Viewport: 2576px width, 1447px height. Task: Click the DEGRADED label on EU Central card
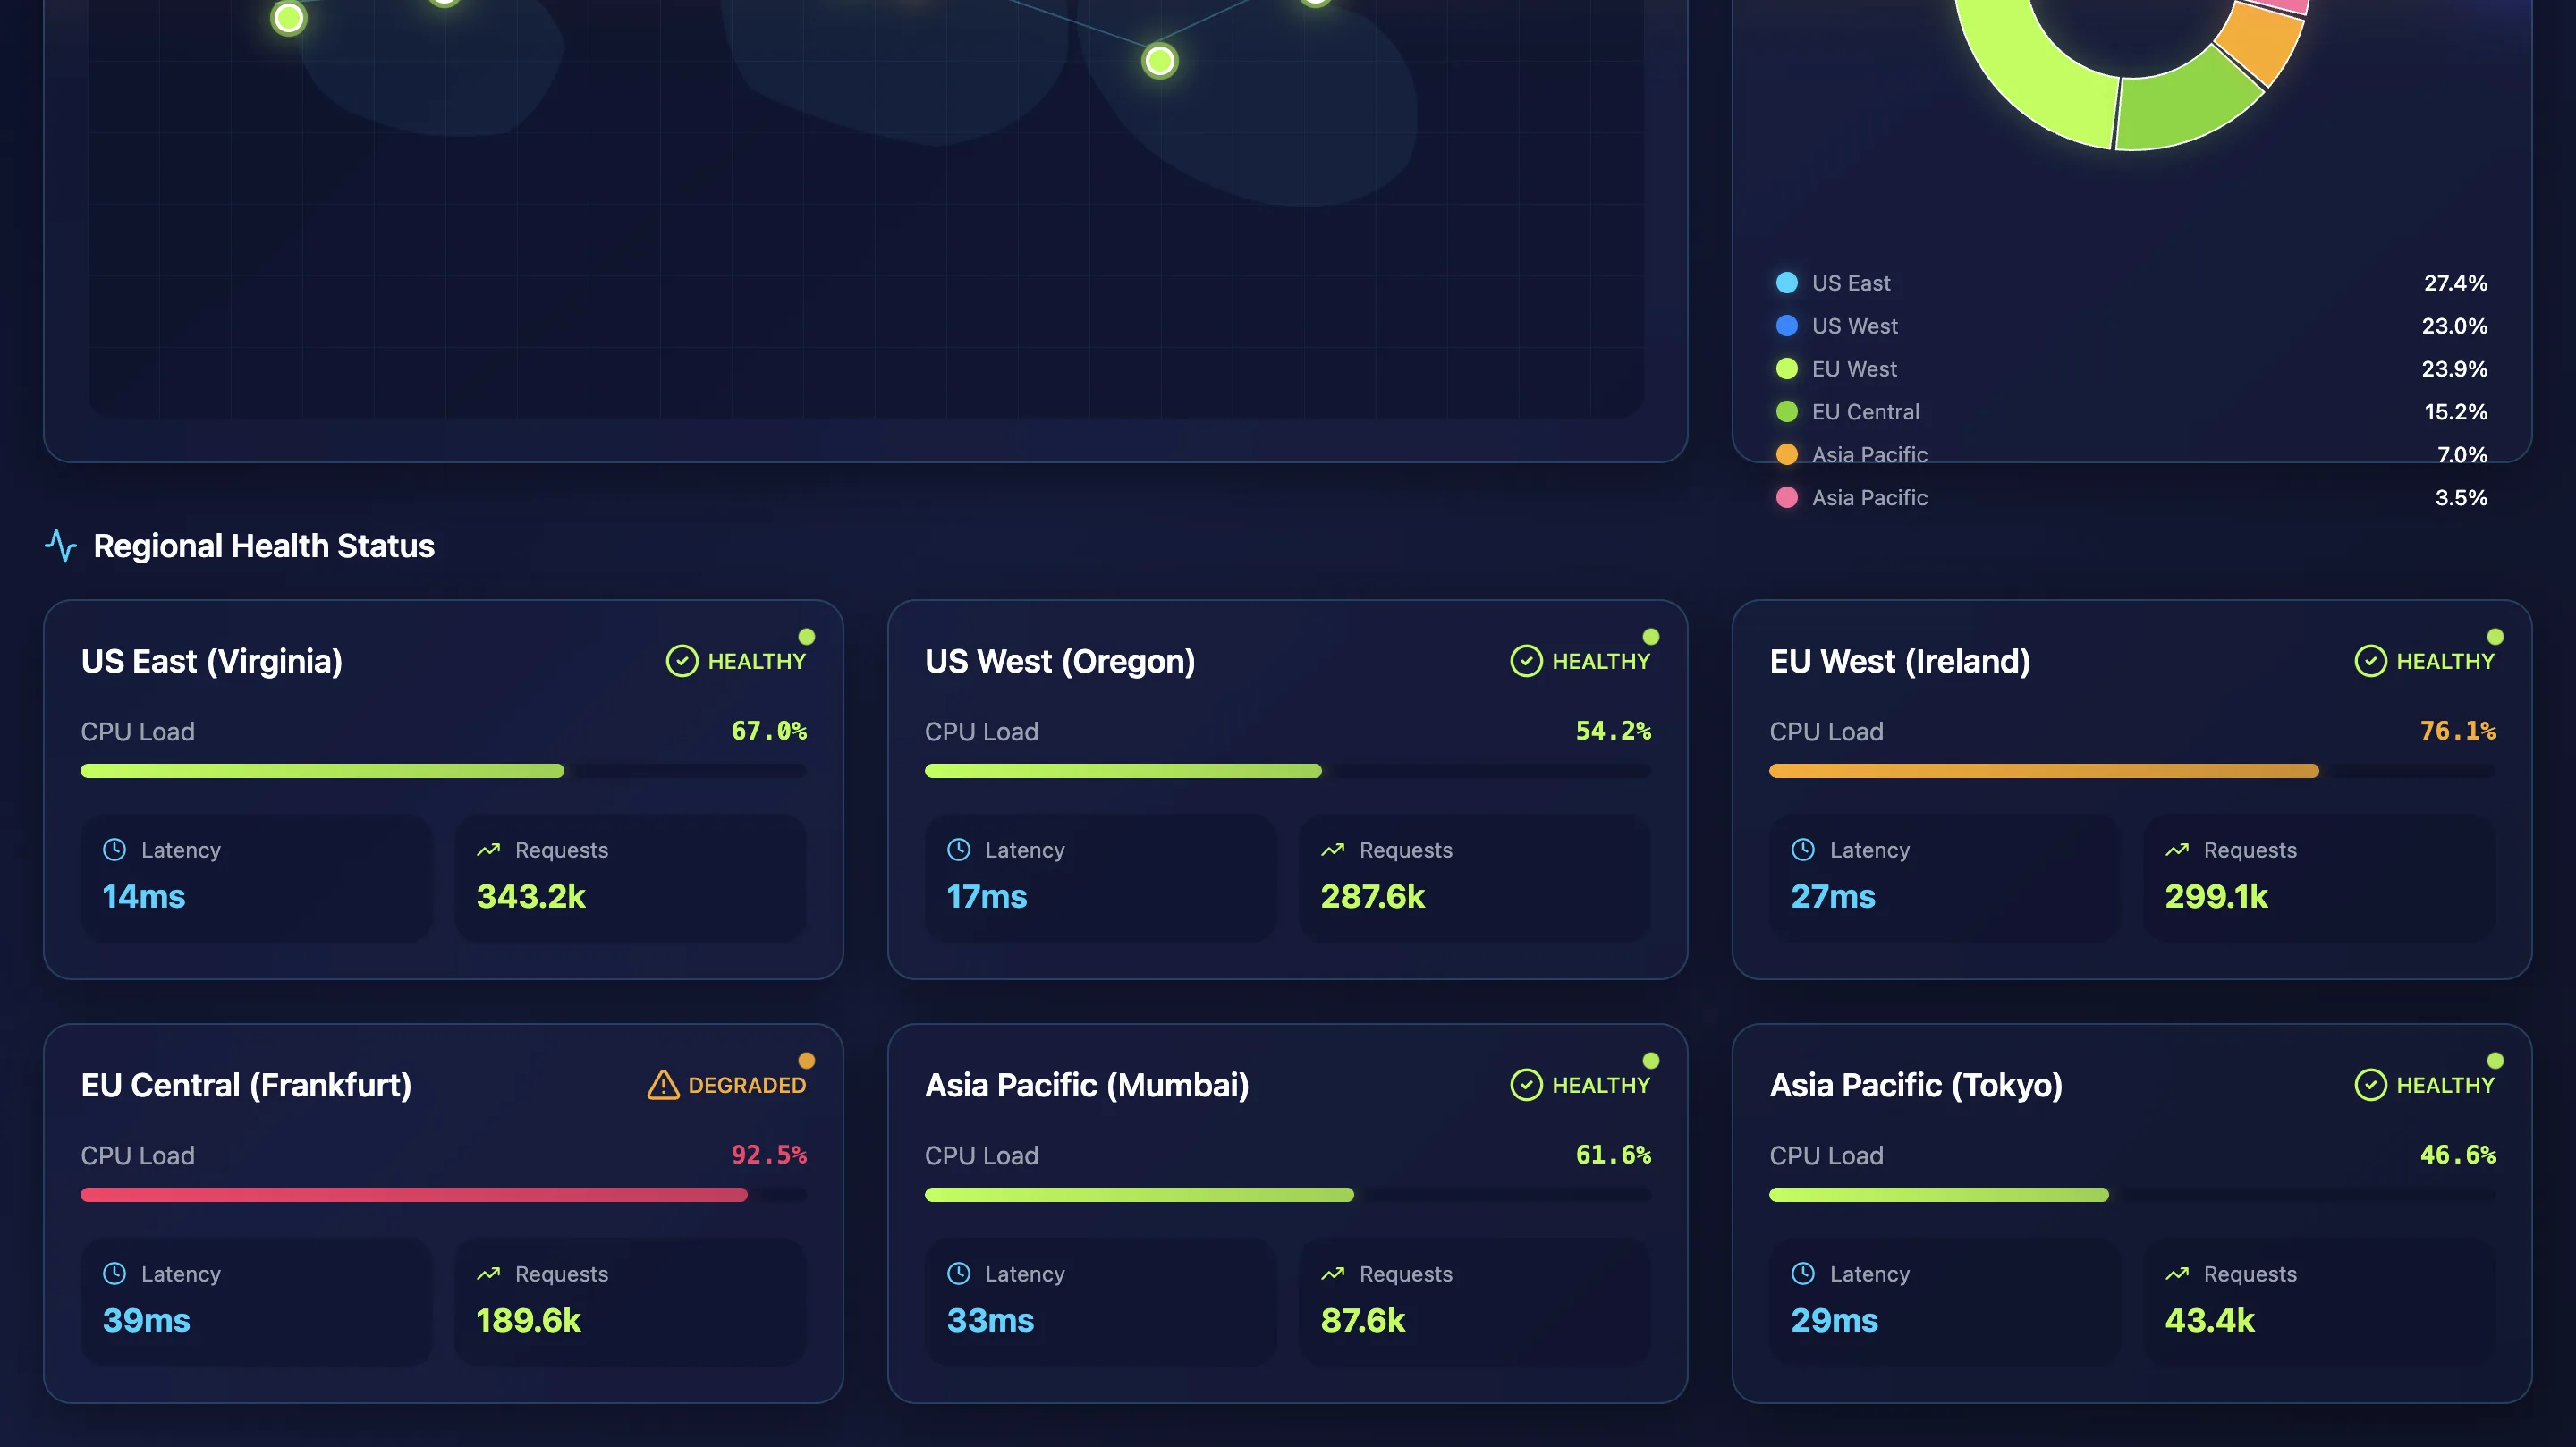747,1084
